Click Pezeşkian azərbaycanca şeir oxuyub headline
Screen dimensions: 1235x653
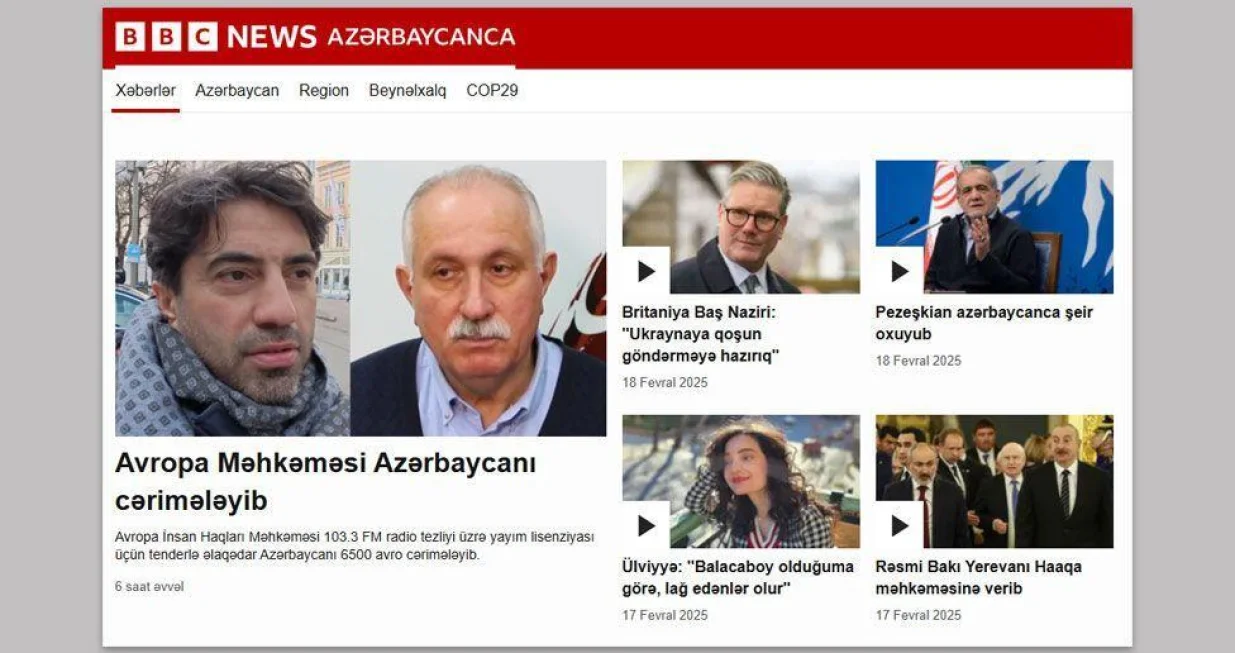(x=984, y=323)
